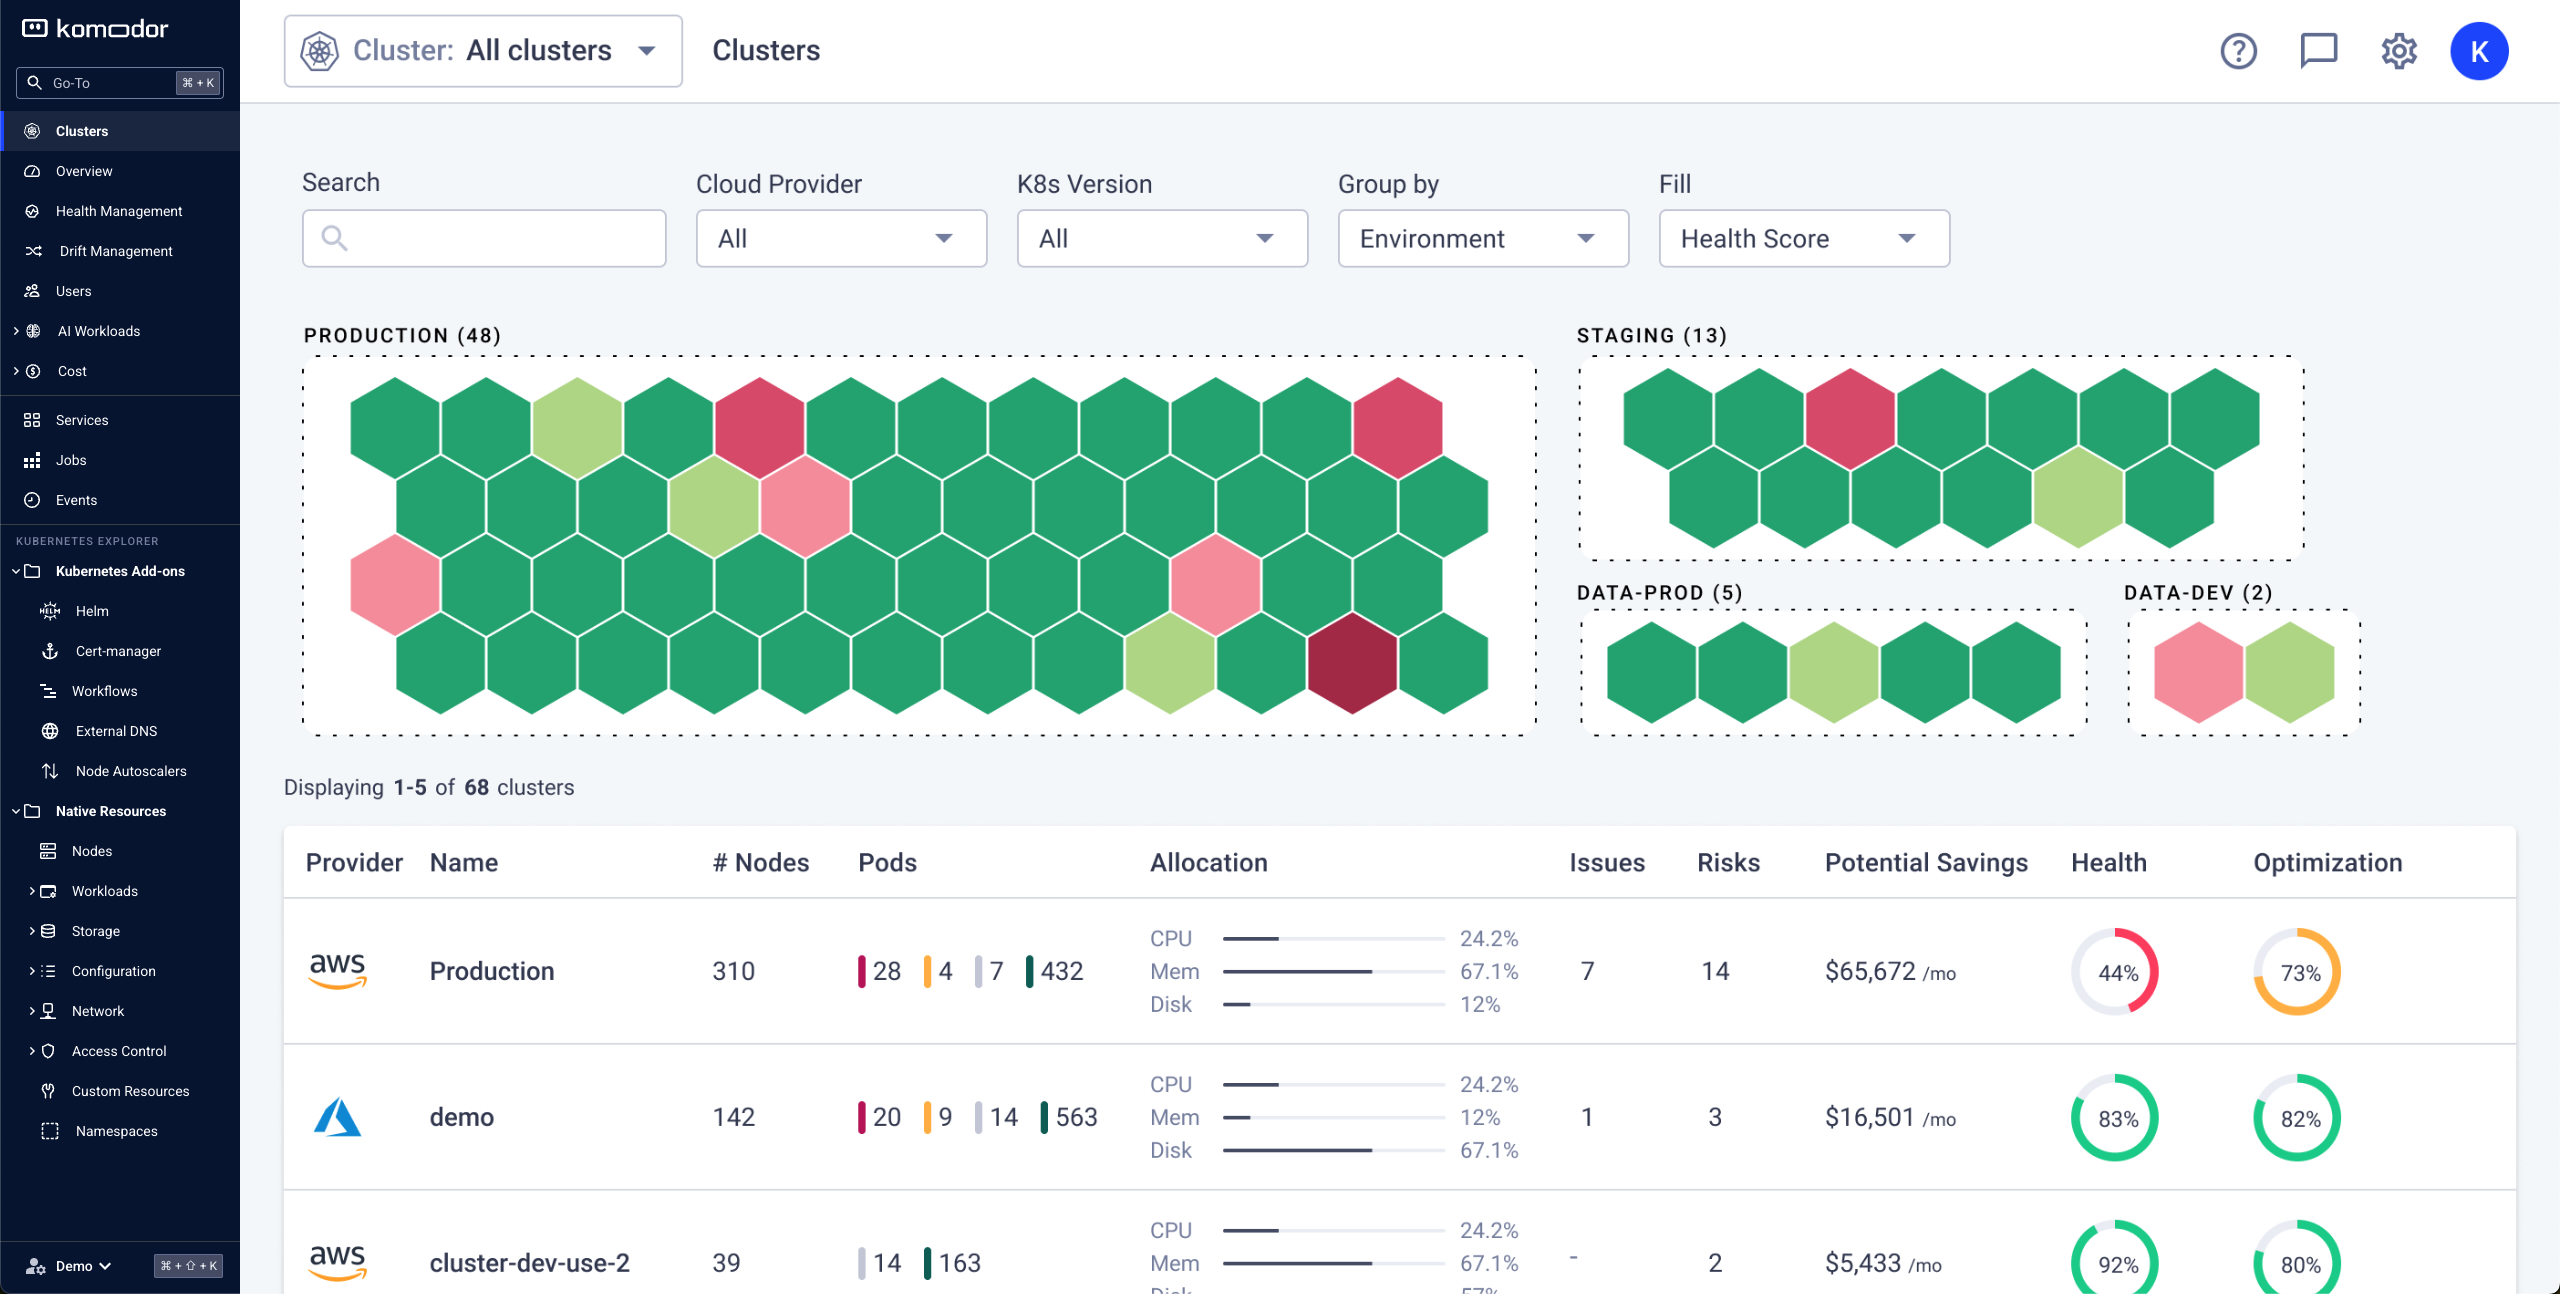Open the help question mark icon

point(2238,50)
